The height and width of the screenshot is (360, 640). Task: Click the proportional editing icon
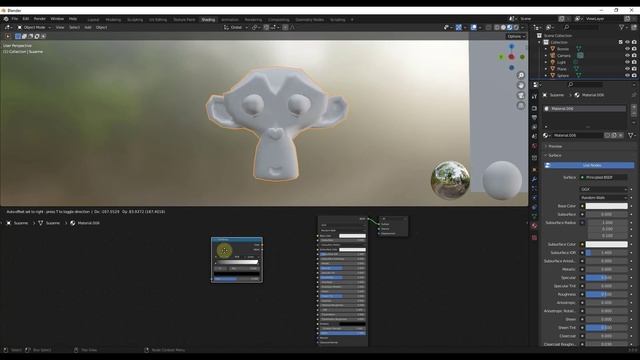coord(285,27)
